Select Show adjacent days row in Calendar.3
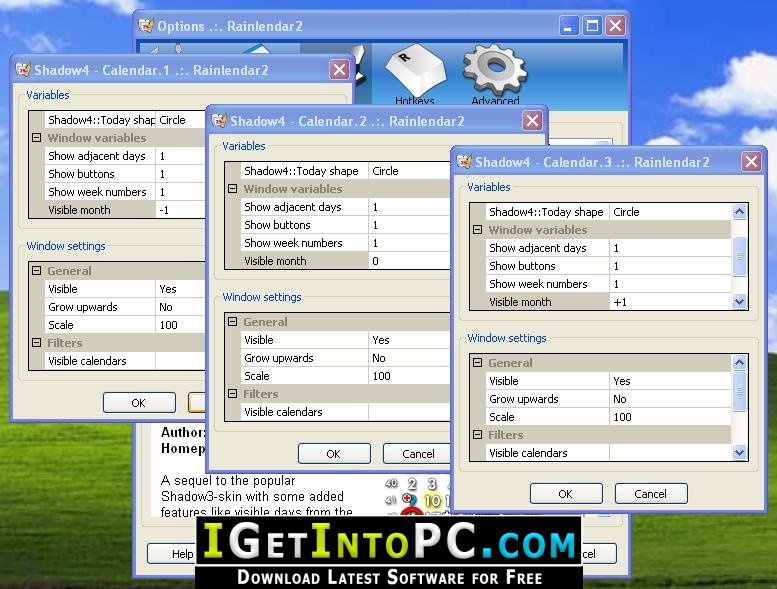 [x=608, y=248]
